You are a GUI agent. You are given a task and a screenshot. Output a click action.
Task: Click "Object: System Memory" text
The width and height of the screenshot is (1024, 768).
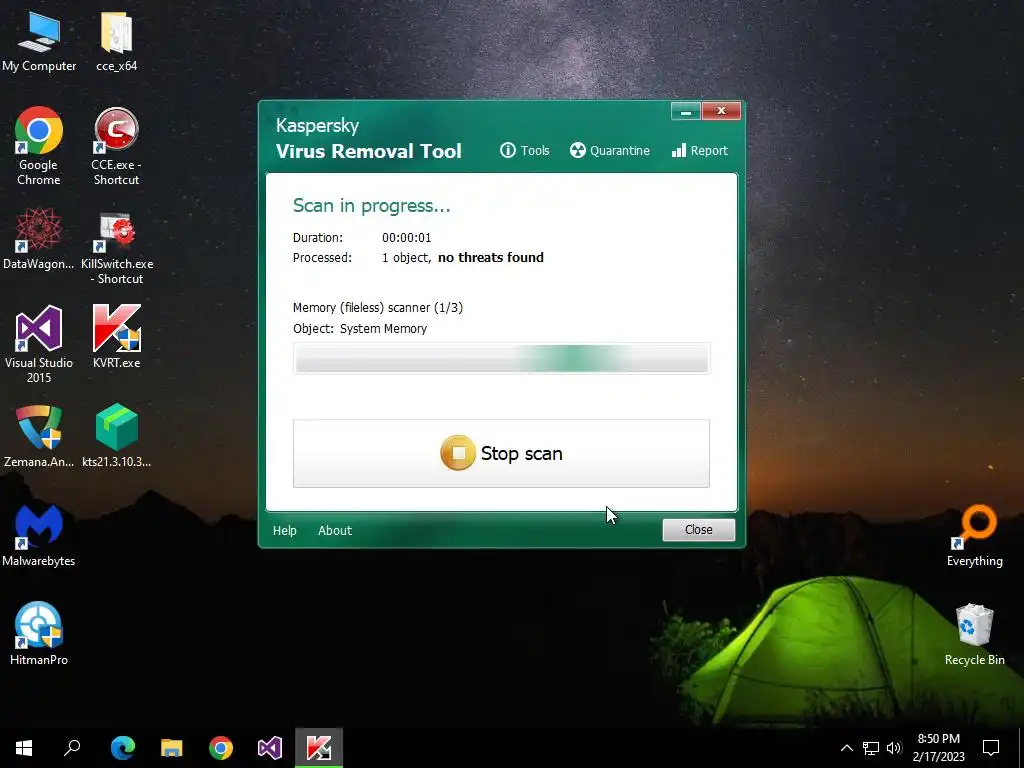click(x=360, y=328)
